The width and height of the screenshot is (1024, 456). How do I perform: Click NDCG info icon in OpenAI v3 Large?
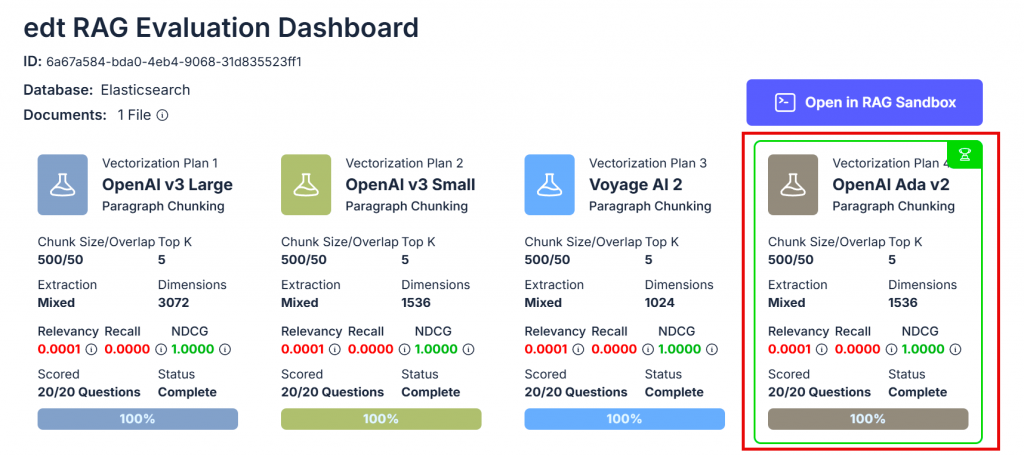tap(225, 349)
